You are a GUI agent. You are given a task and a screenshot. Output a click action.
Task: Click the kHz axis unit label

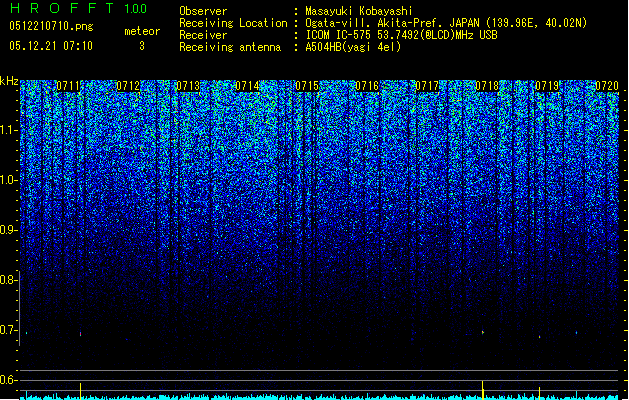coord(9,81)
